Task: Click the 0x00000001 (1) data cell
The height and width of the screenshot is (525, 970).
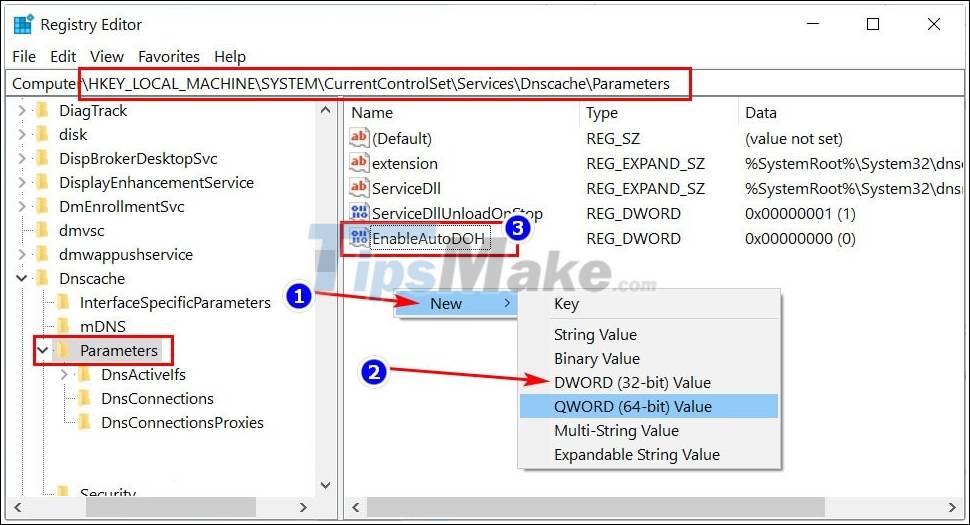Action: pyautogui.click(x=800, y=214)
